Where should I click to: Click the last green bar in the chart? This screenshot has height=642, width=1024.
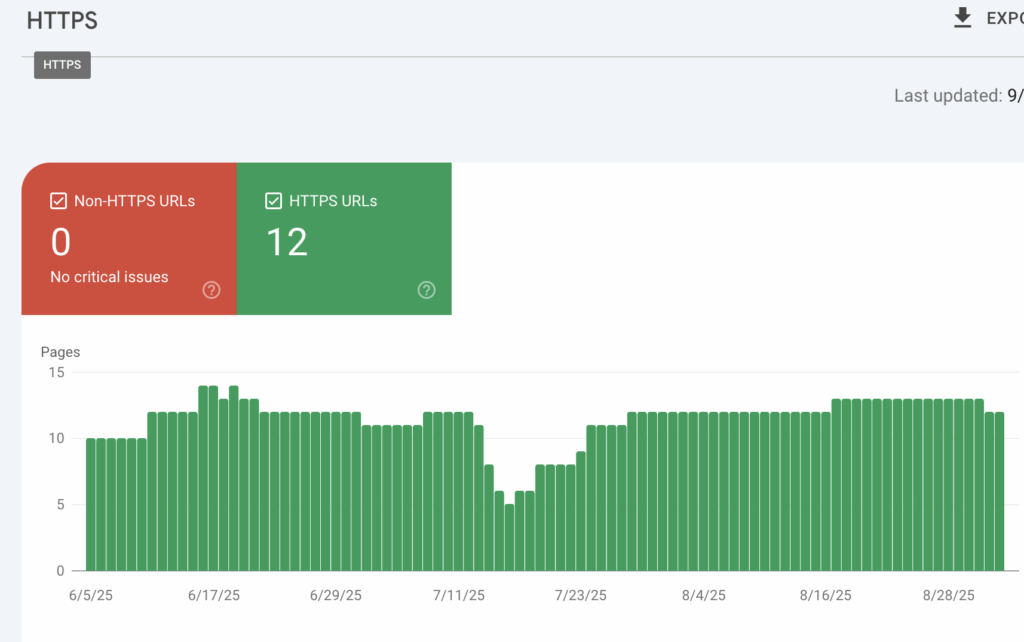(998, 491)
